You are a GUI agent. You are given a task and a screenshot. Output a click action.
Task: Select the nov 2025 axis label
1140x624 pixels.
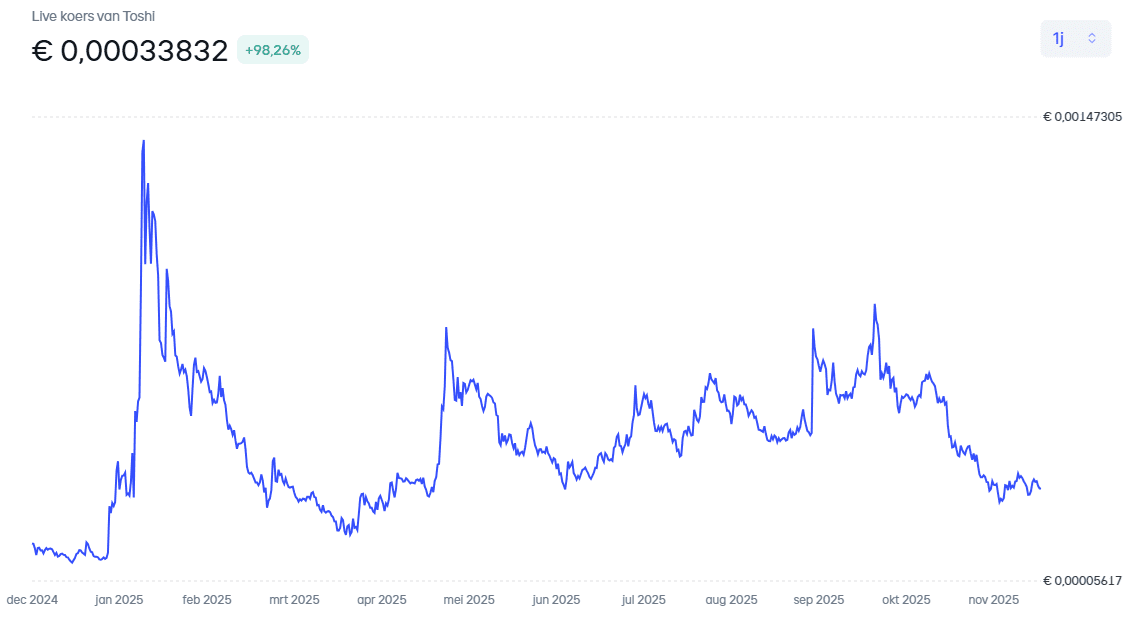coord(993,600)
